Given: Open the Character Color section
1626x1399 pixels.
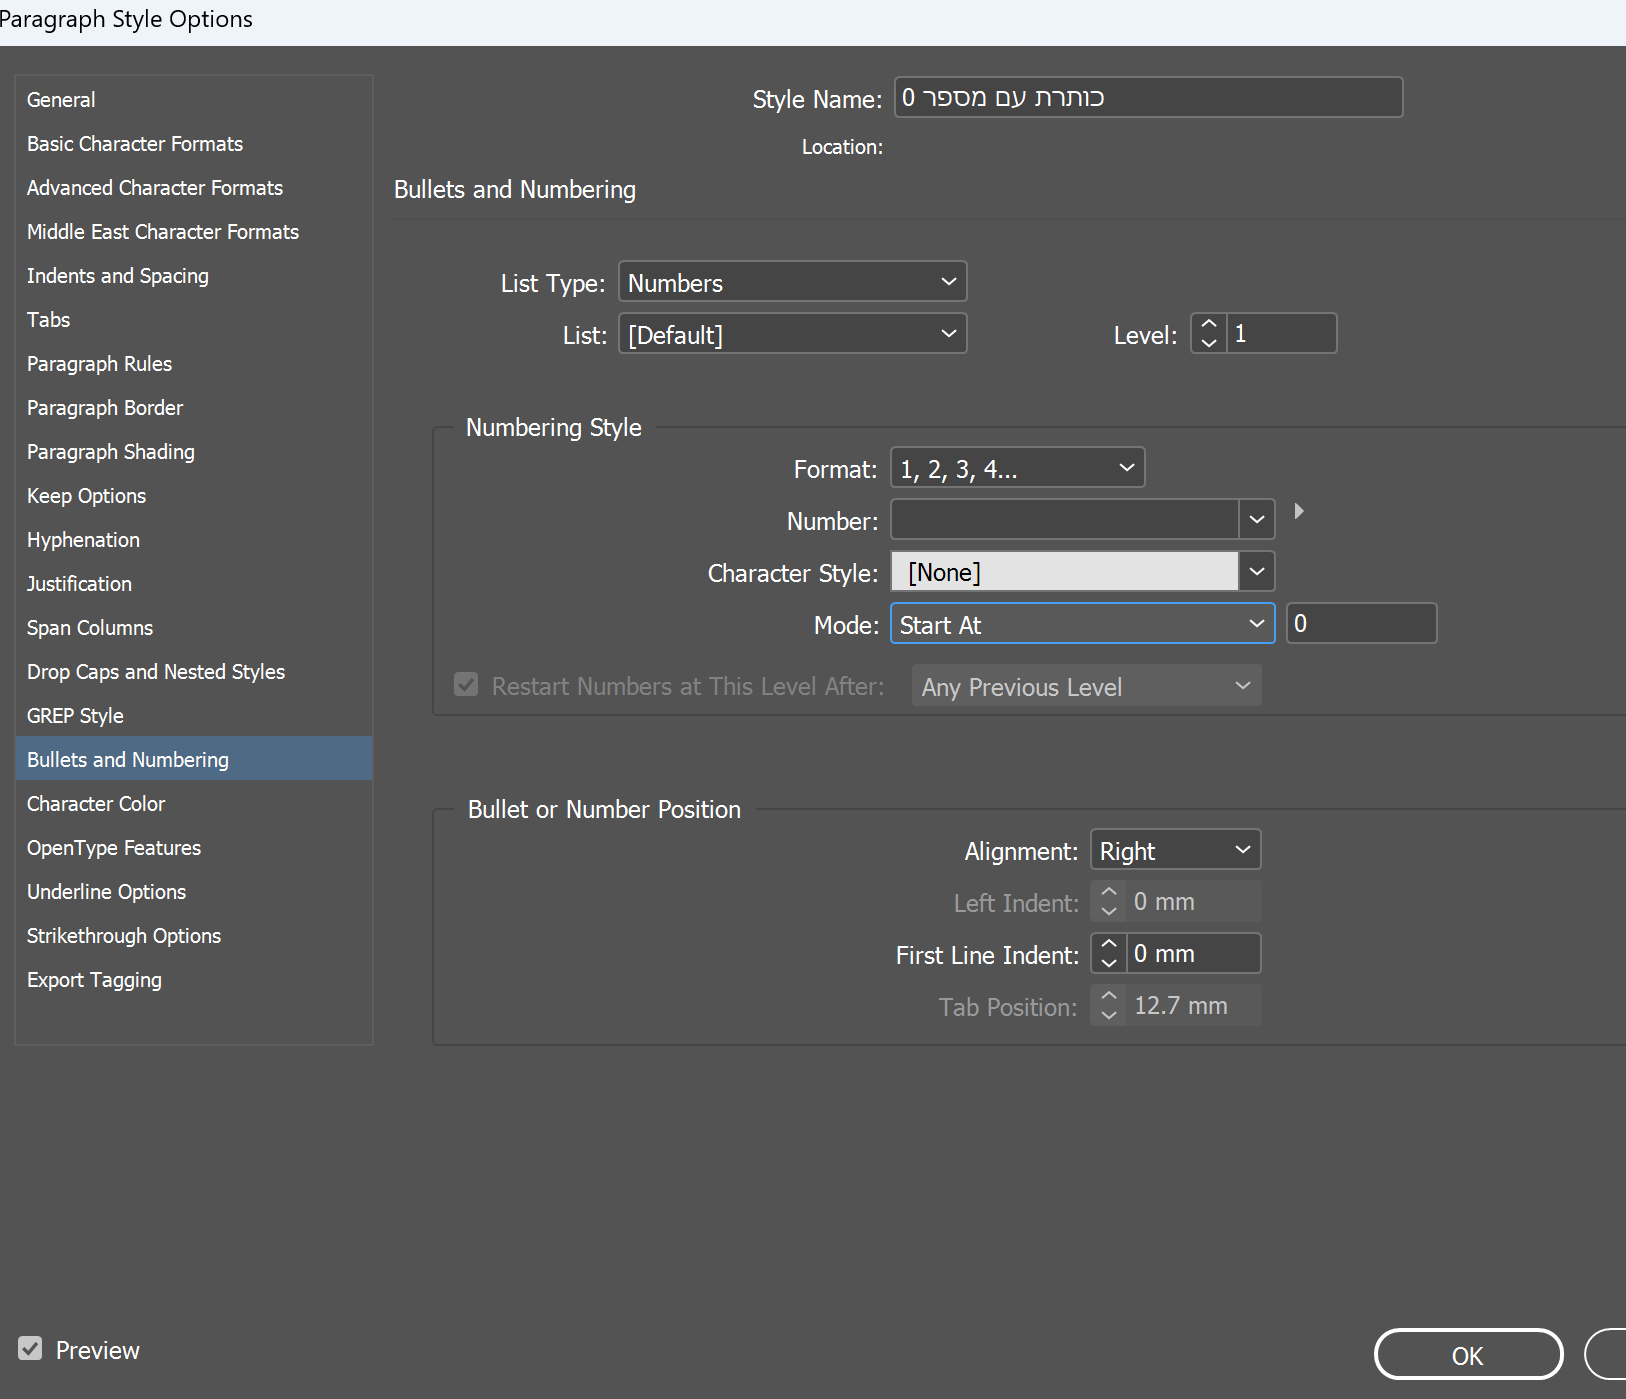Looking at the screenshot, I should coord(96,804).
